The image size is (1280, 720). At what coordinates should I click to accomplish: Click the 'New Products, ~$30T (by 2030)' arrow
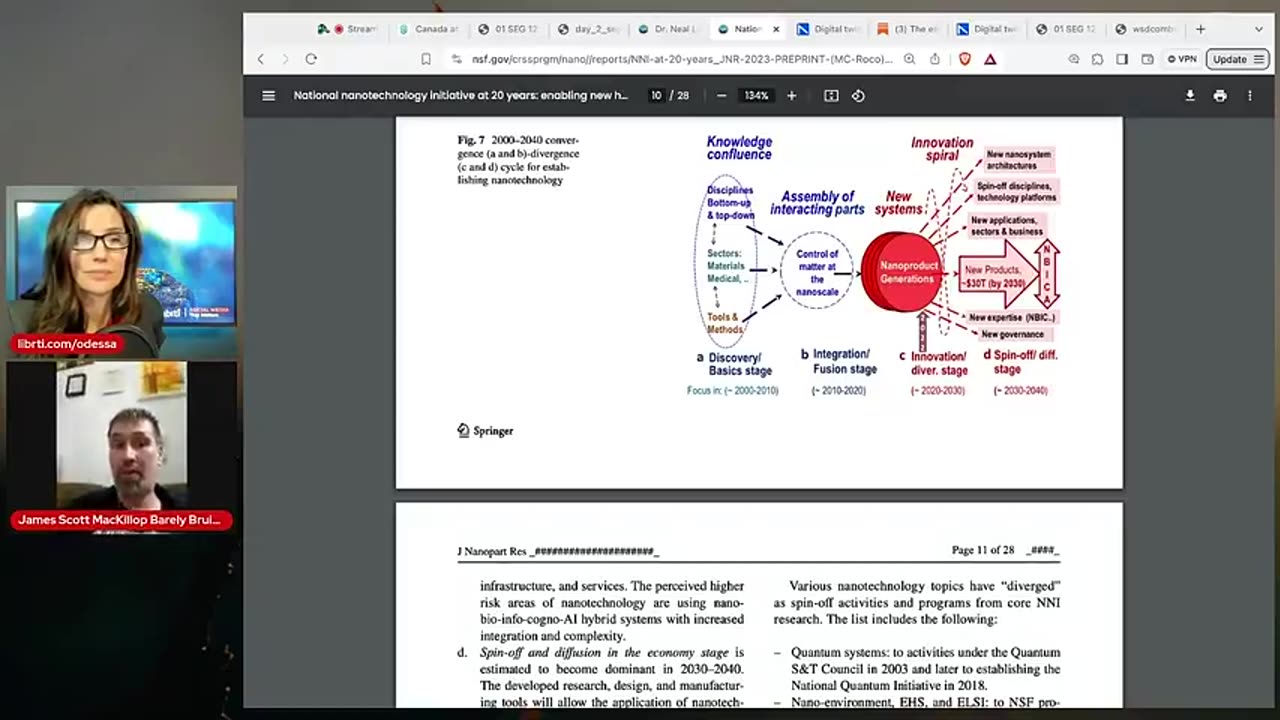[x=998, y=276]
